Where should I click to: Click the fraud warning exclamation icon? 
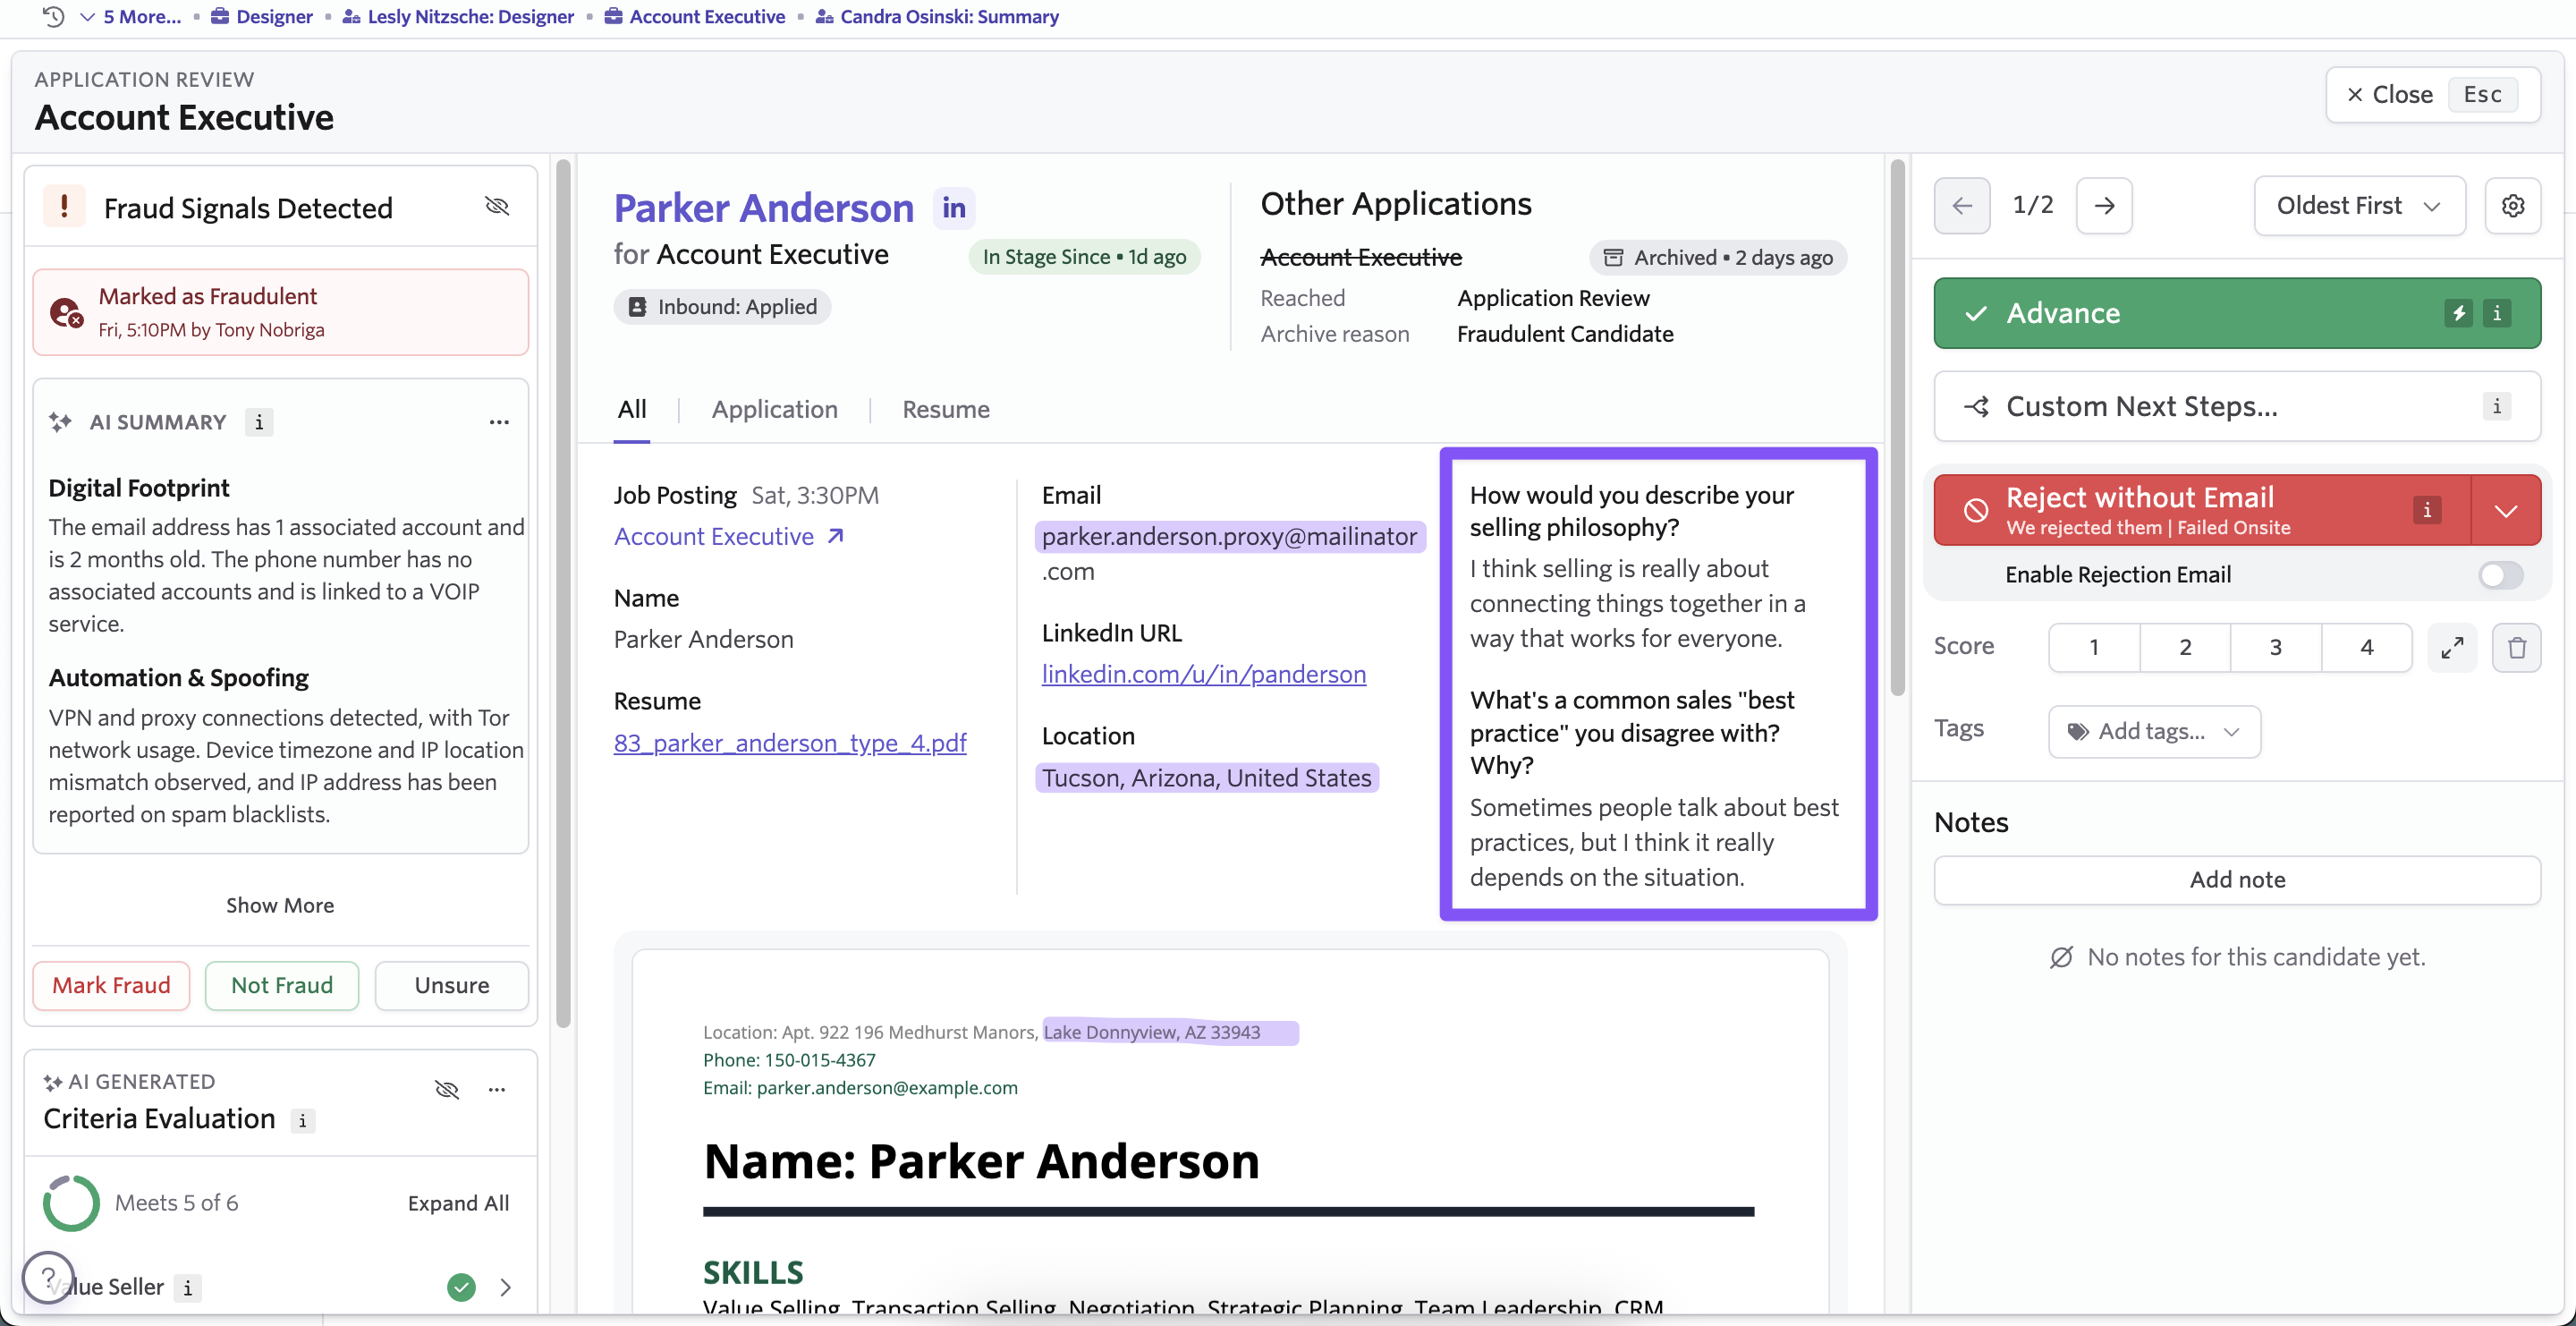point(65,206)
